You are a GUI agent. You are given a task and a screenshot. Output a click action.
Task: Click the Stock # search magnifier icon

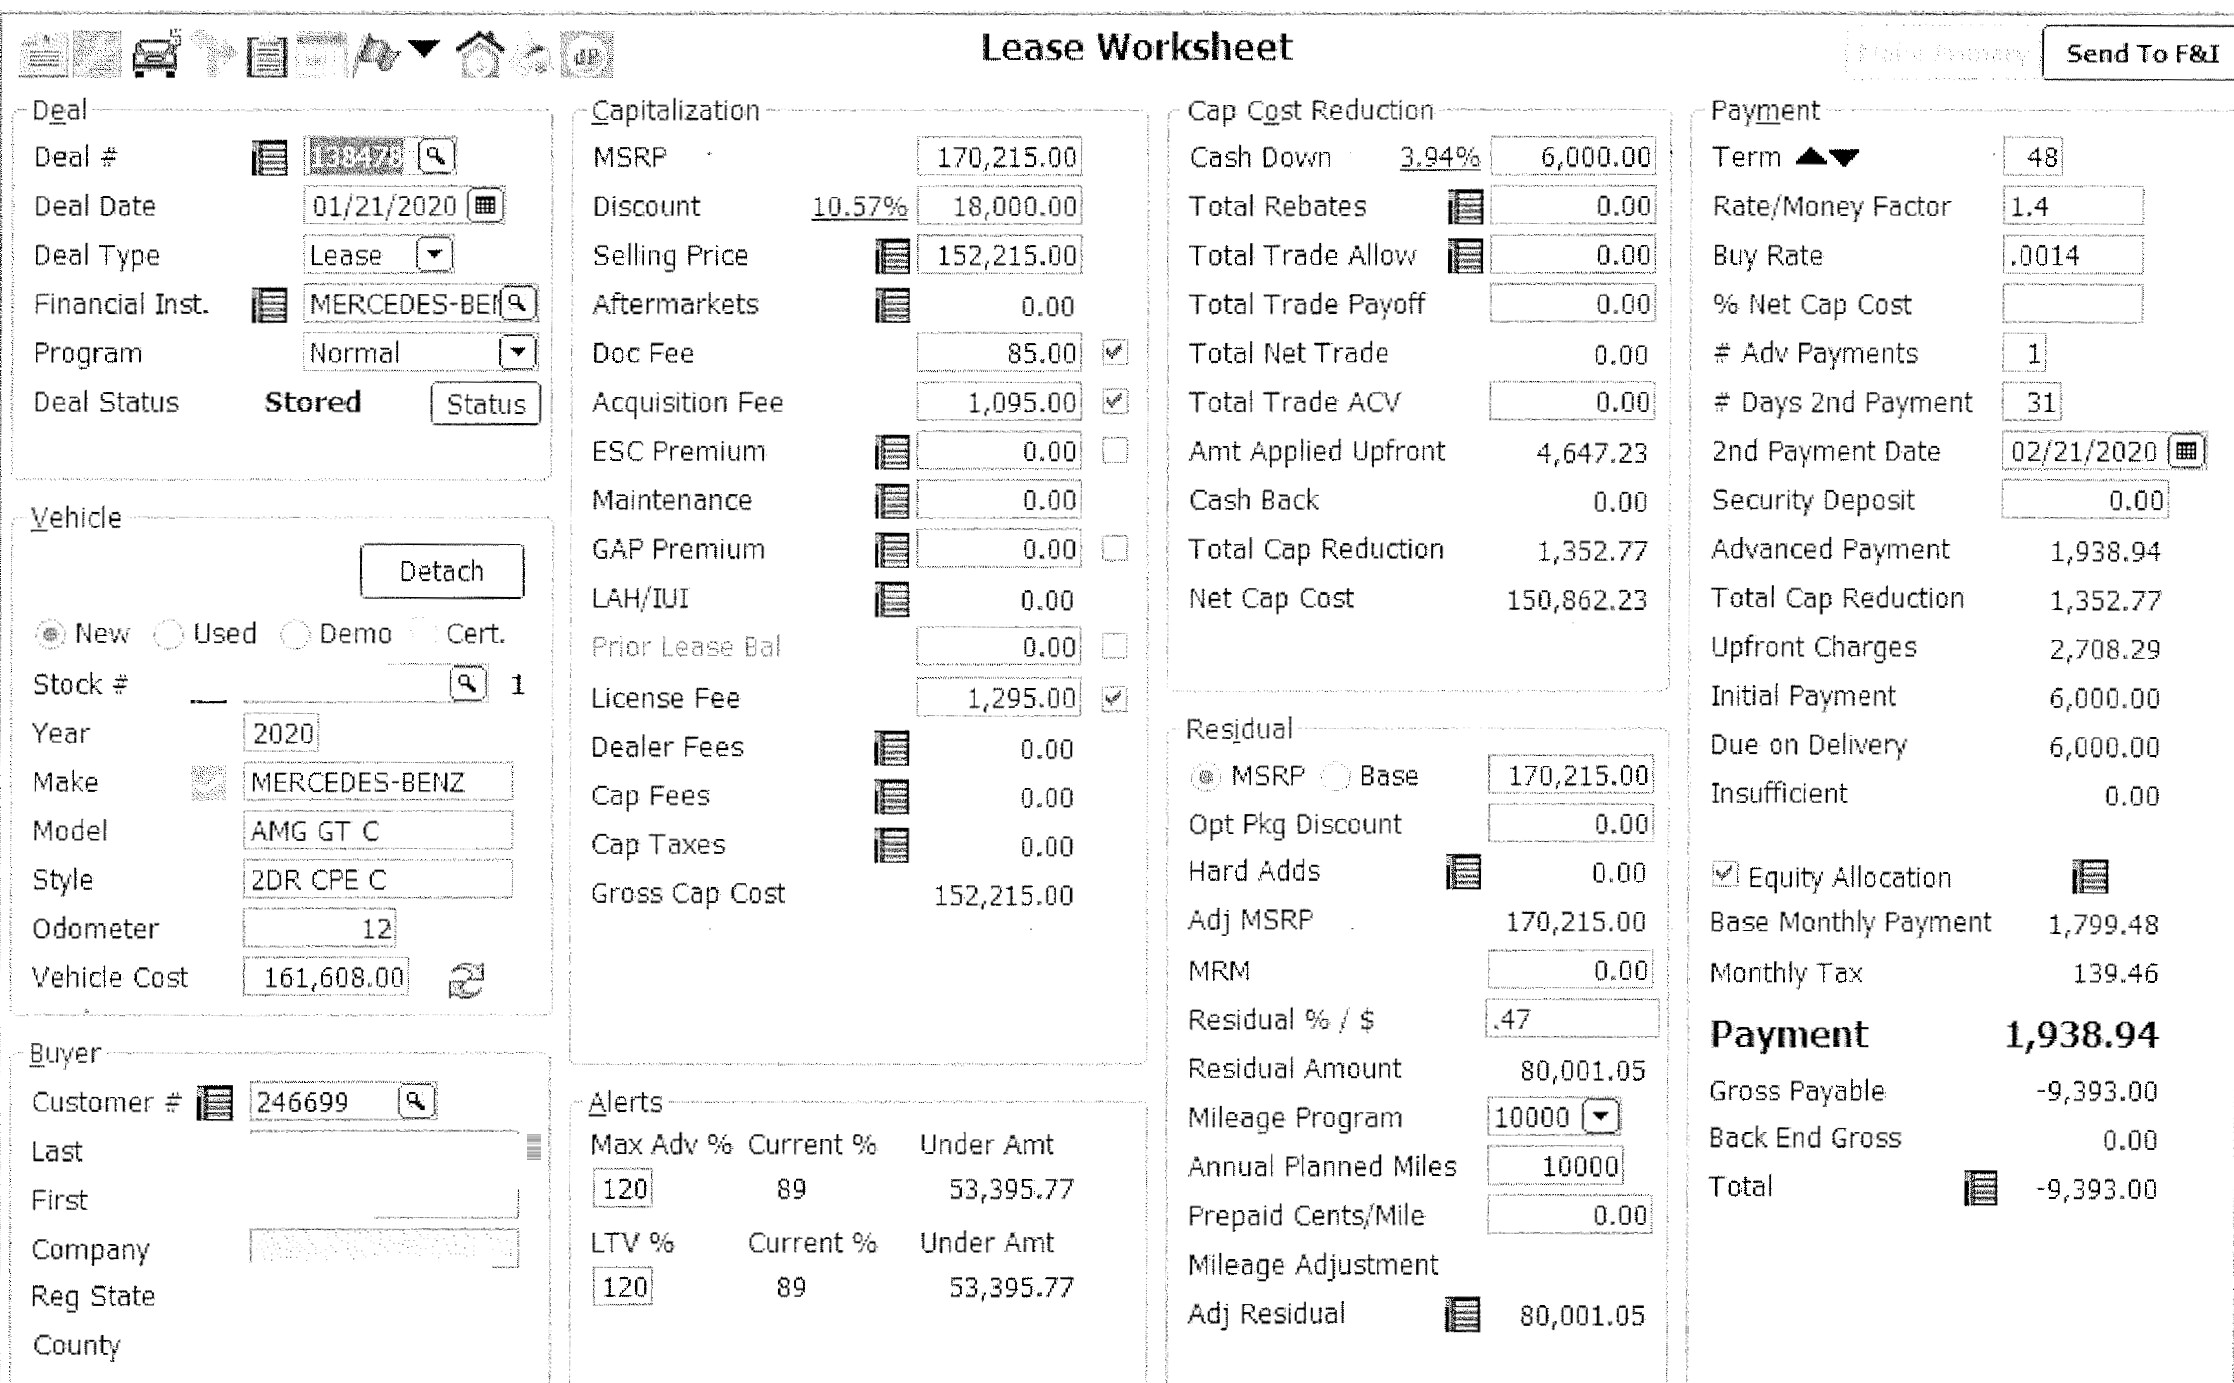pos(467,684)
